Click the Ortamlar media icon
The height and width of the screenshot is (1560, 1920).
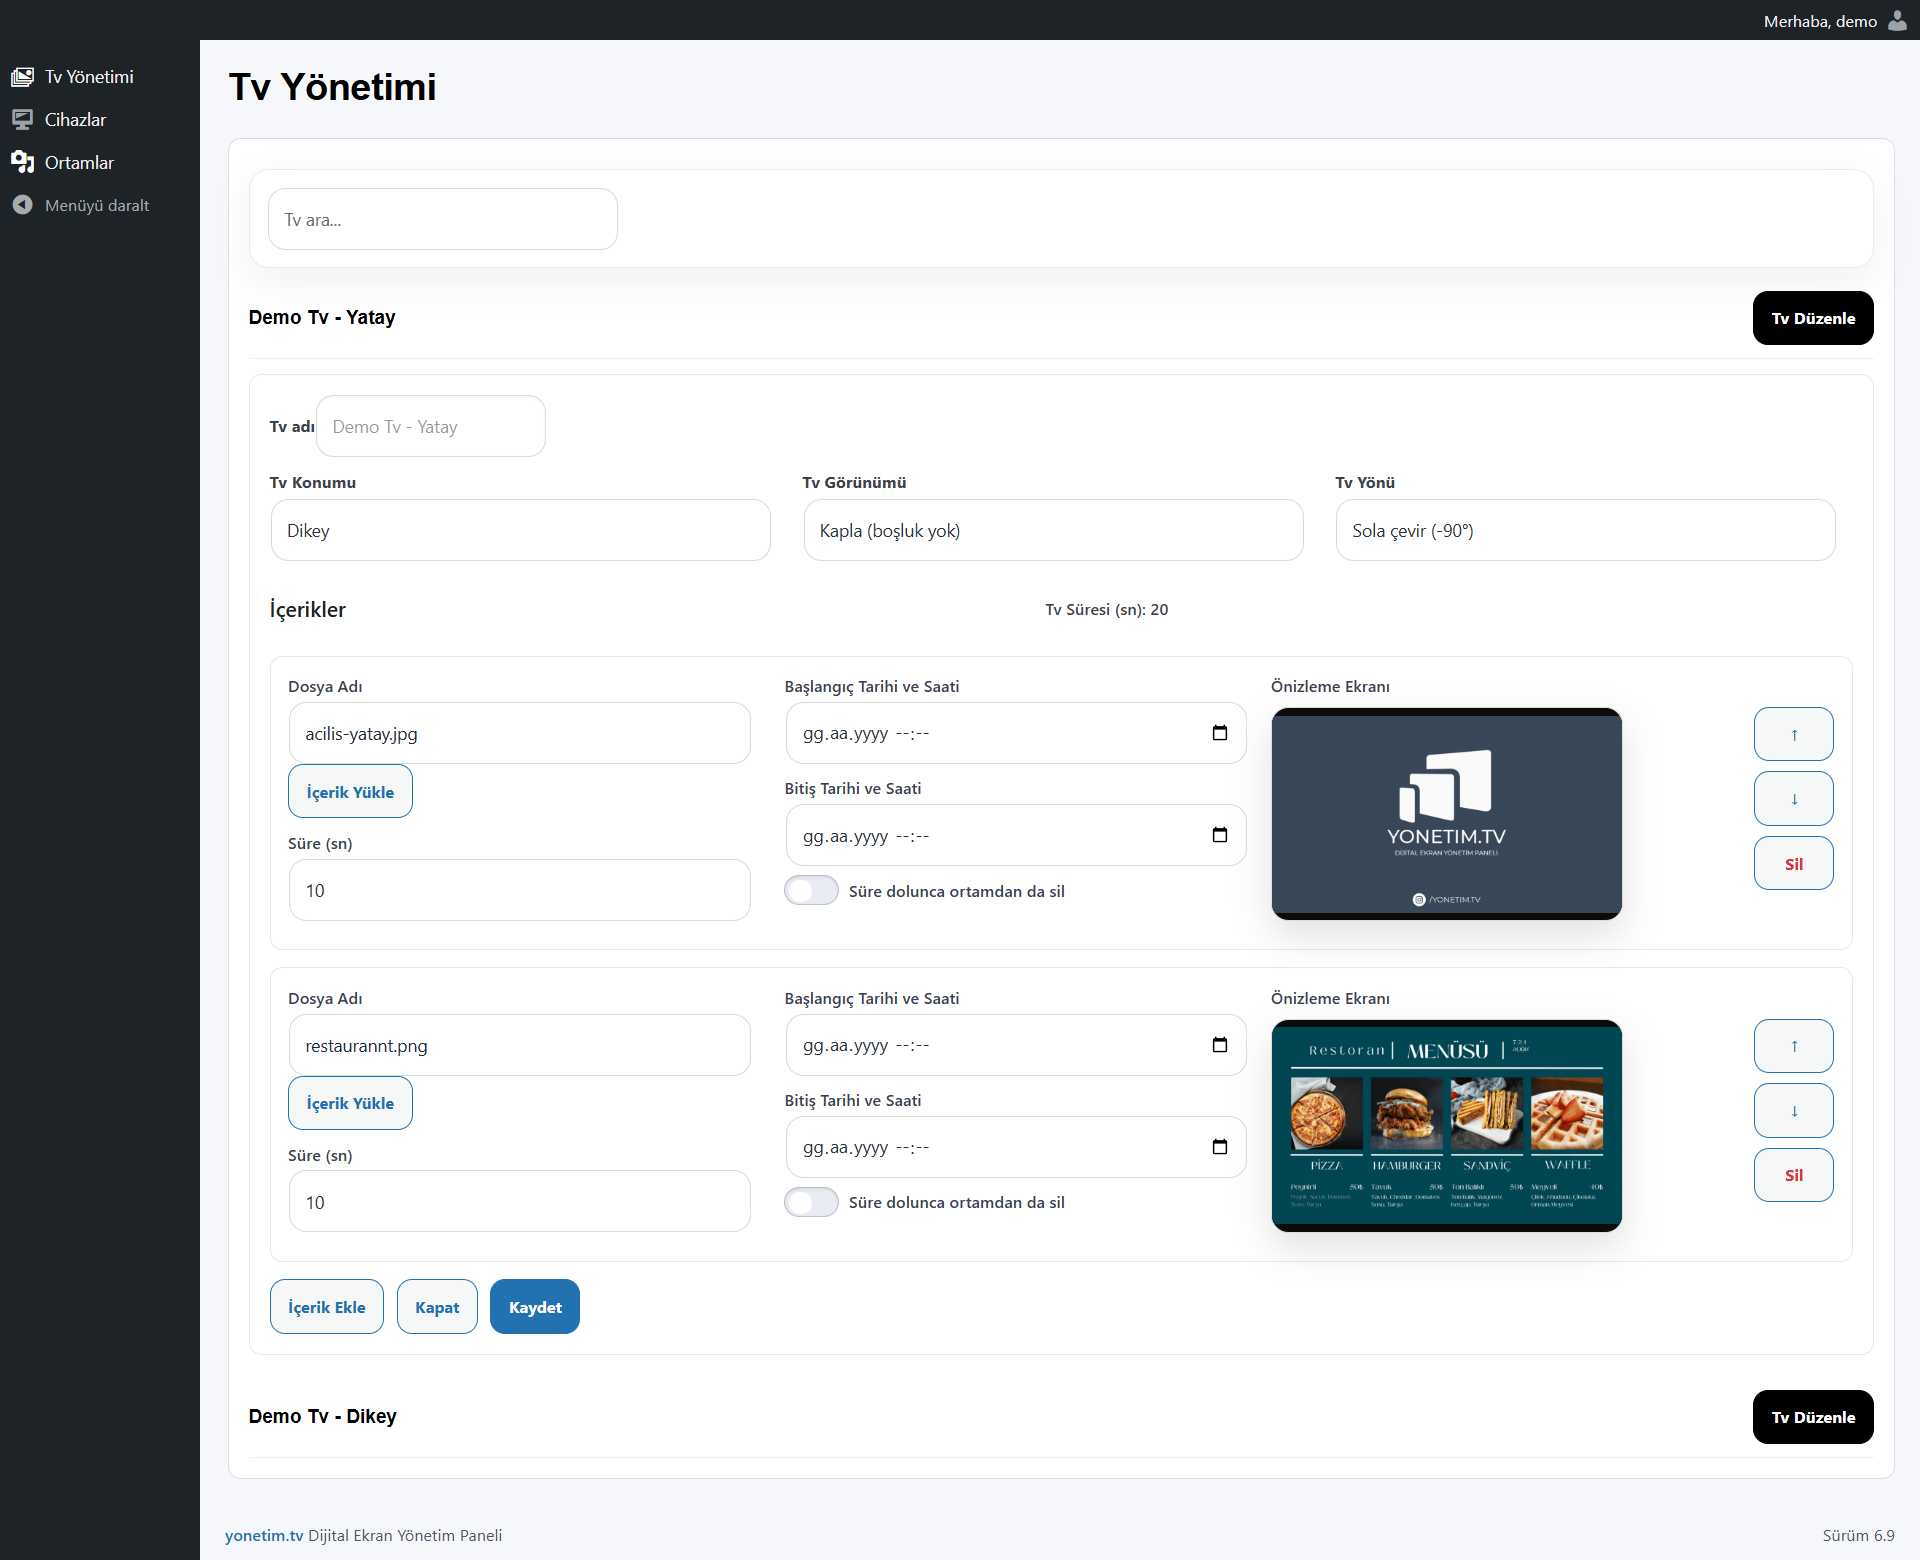[x=22, y=162]
